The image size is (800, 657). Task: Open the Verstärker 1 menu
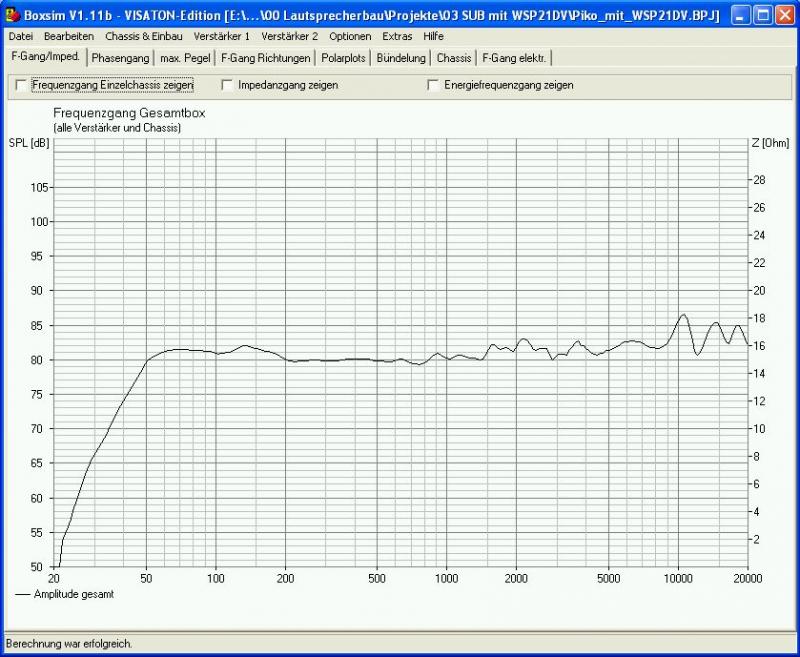[222, 36]
